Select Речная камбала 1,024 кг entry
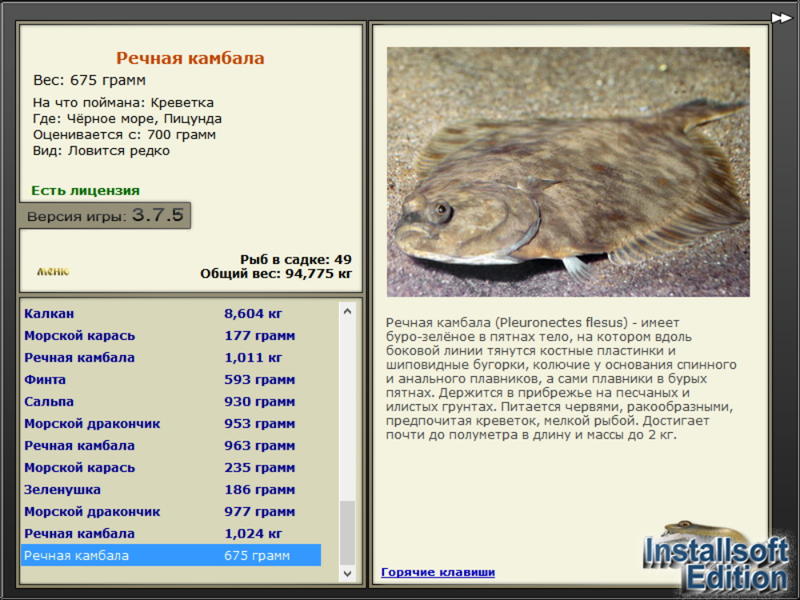 (171, 533)
